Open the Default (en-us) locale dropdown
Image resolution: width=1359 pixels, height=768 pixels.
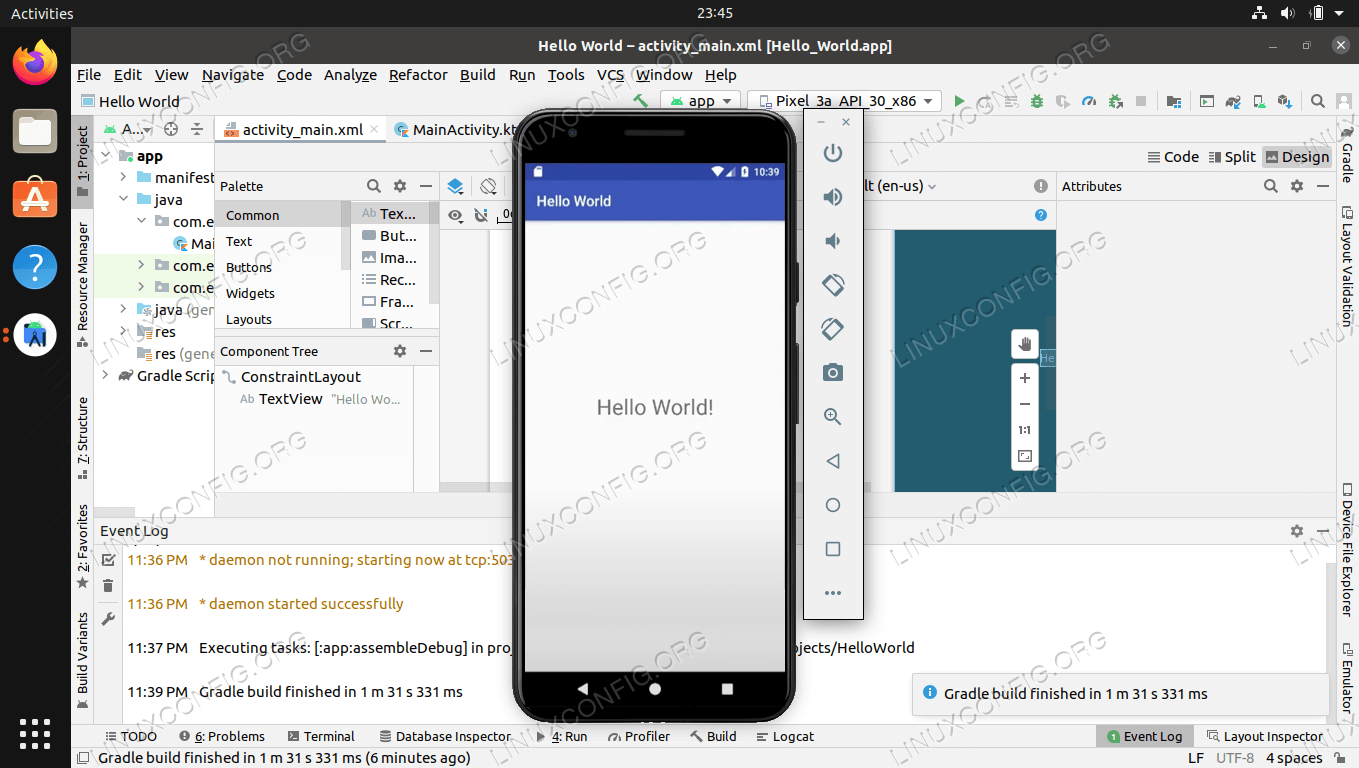pos(900,186)
